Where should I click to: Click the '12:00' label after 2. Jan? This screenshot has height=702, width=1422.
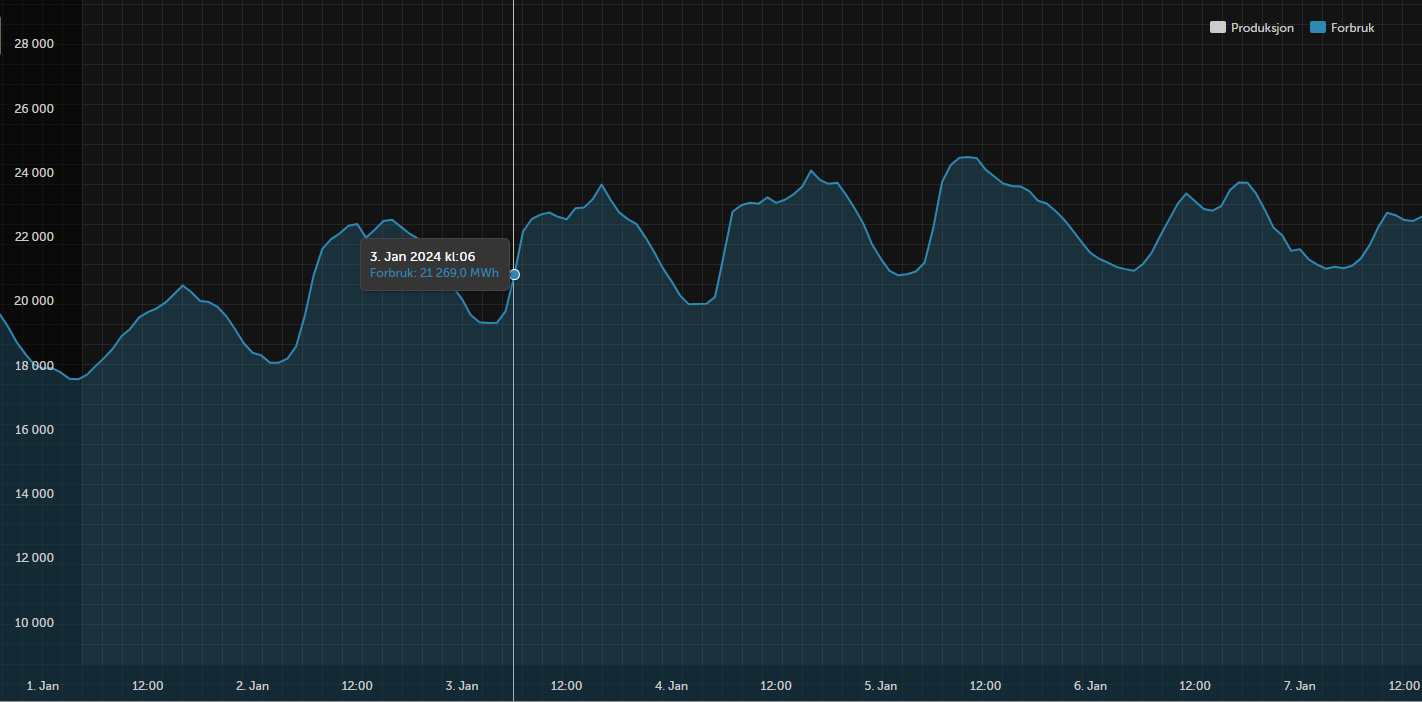(x=357, y=686)
